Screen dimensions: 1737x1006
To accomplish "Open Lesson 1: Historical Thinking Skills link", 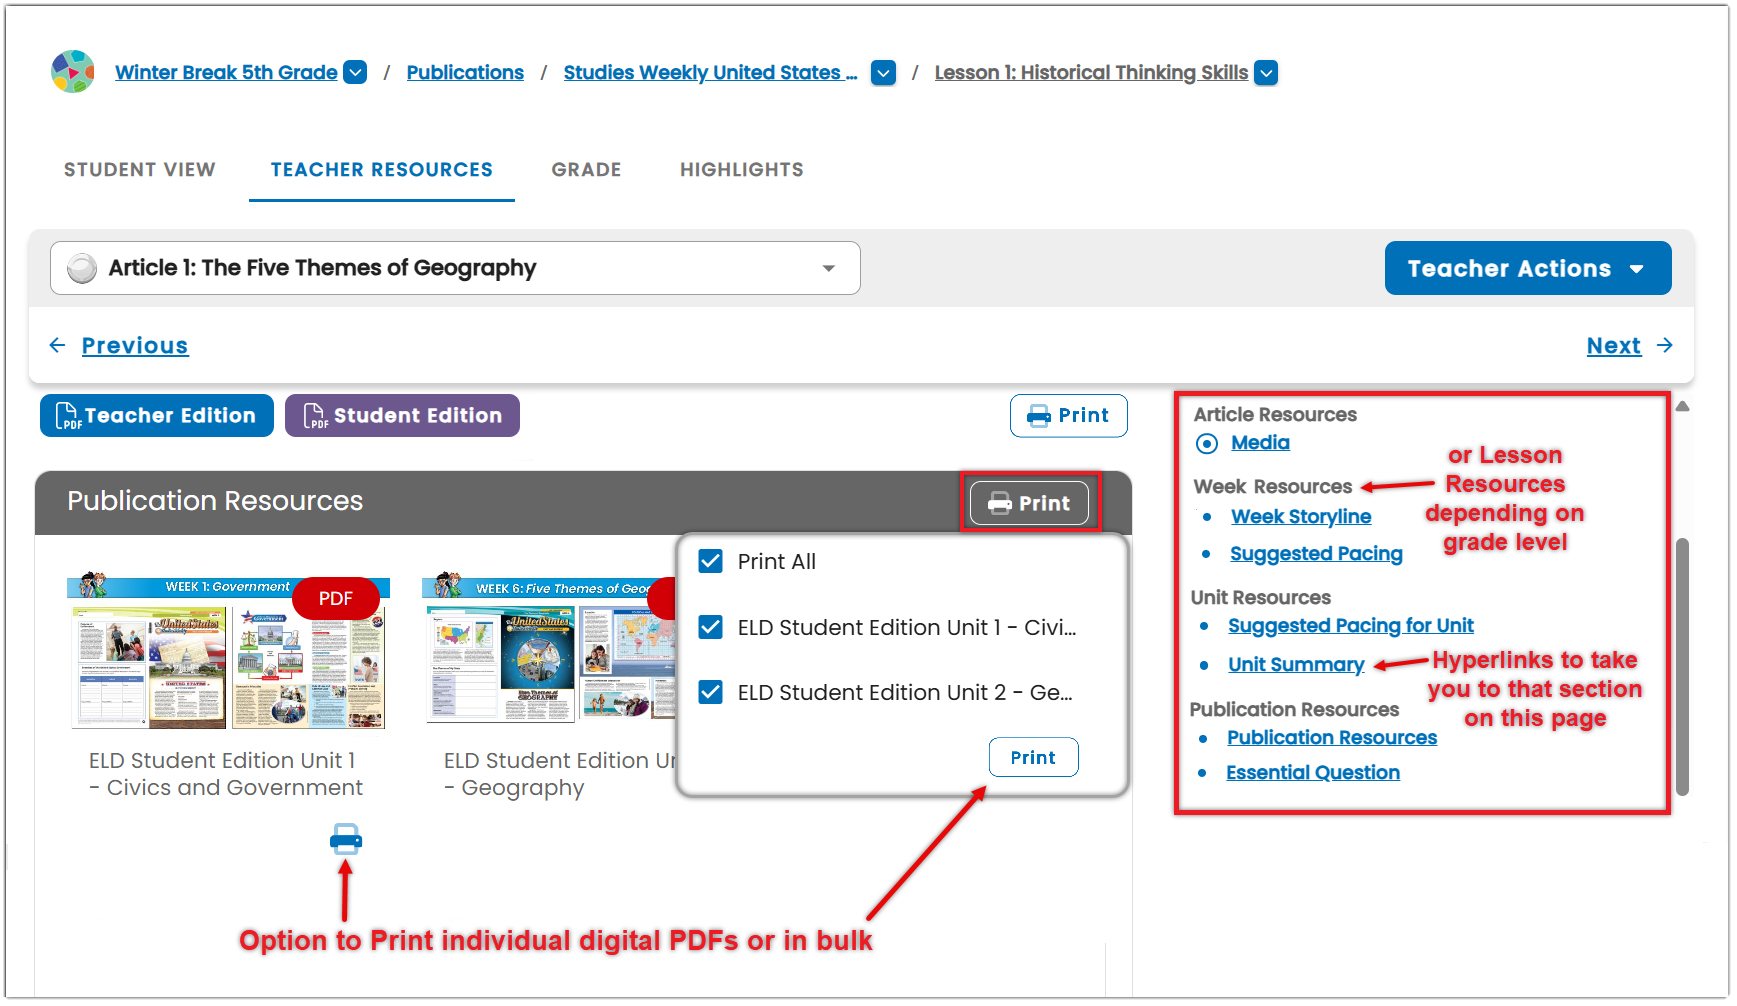I will [x=1091, y=72].
